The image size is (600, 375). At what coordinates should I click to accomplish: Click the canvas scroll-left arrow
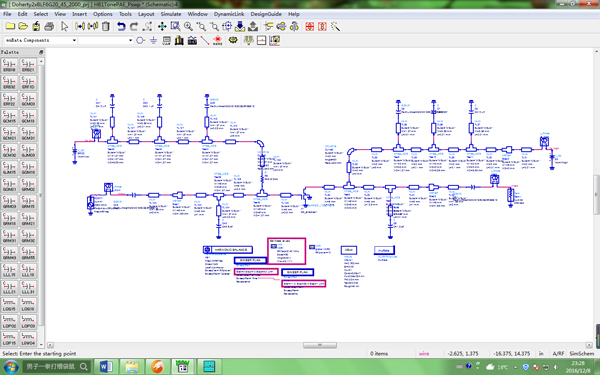50,345
